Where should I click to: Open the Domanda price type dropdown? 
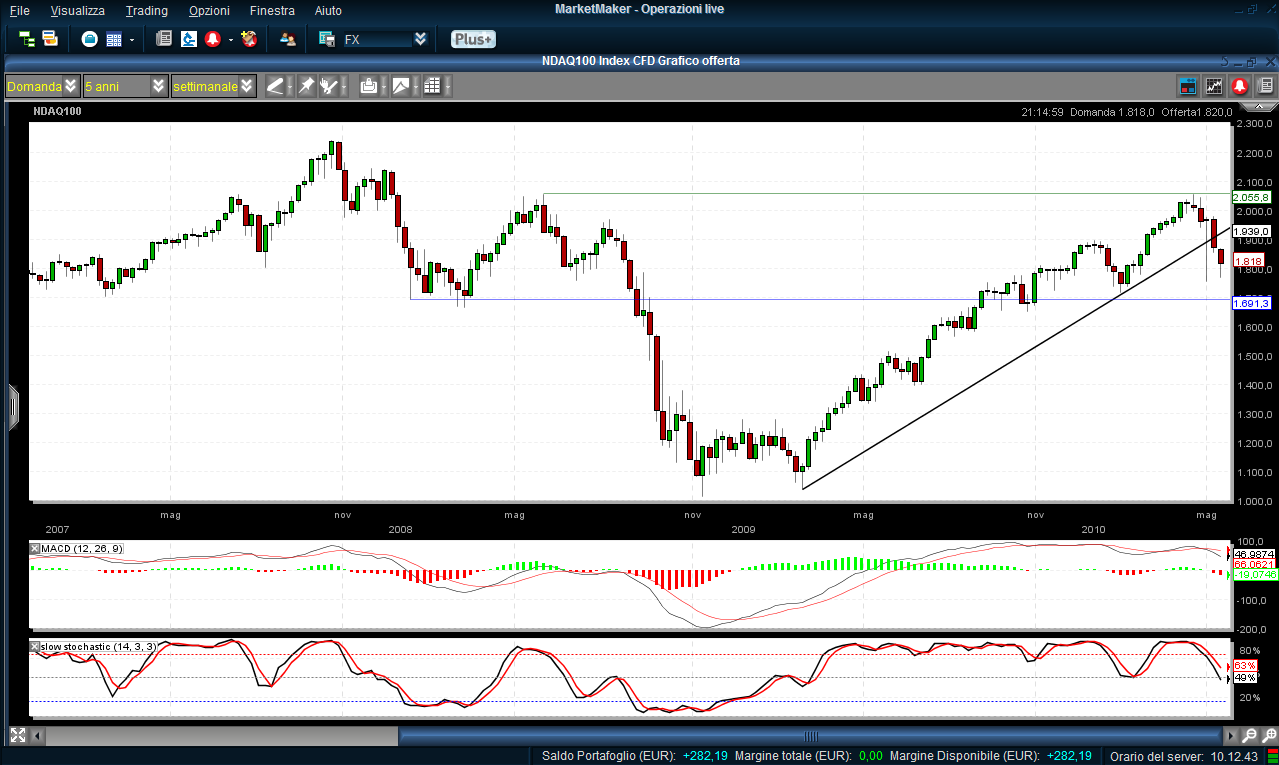coord(70,86)
